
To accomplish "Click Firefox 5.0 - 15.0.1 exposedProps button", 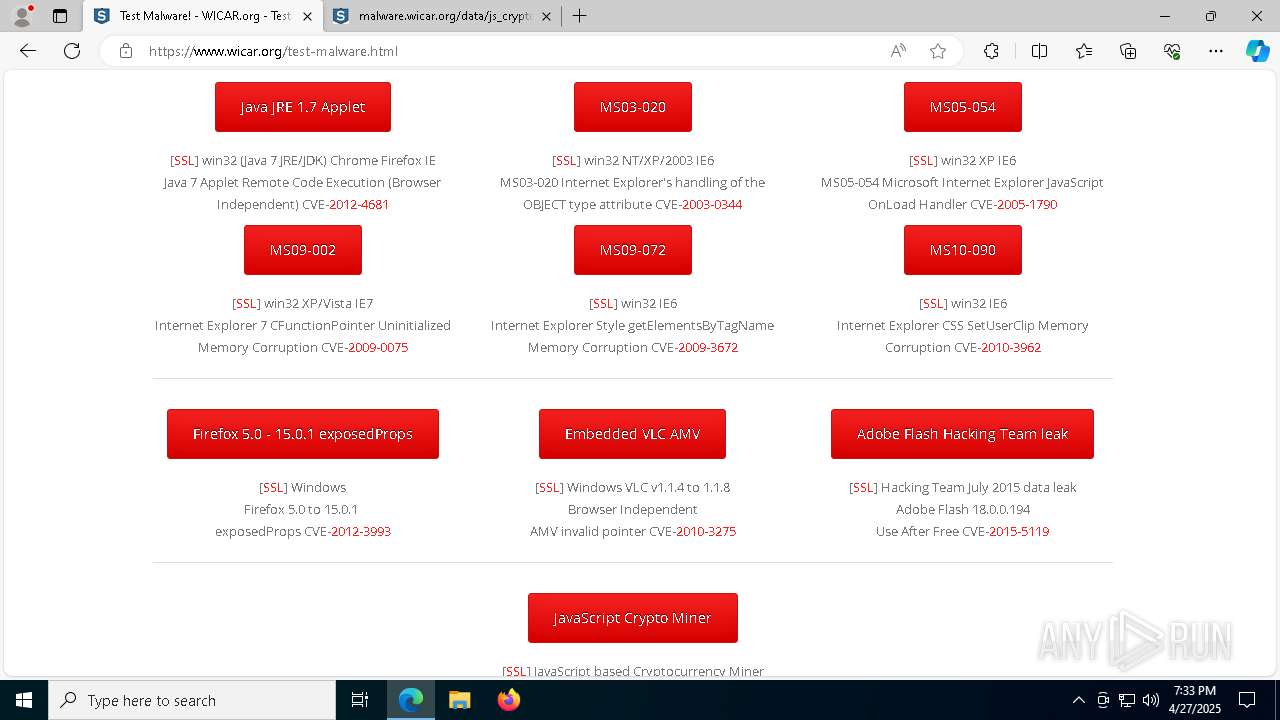I will [x=303, y=434].
